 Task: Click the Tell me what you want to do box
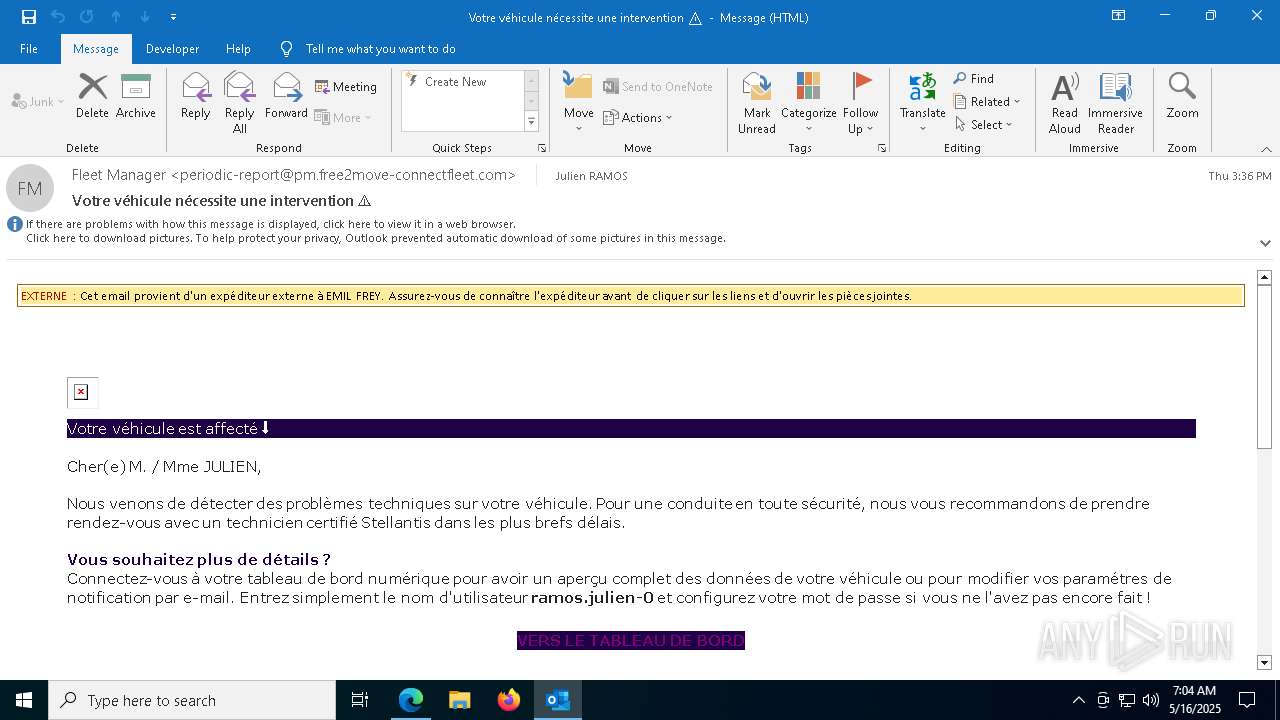[380, 49]
